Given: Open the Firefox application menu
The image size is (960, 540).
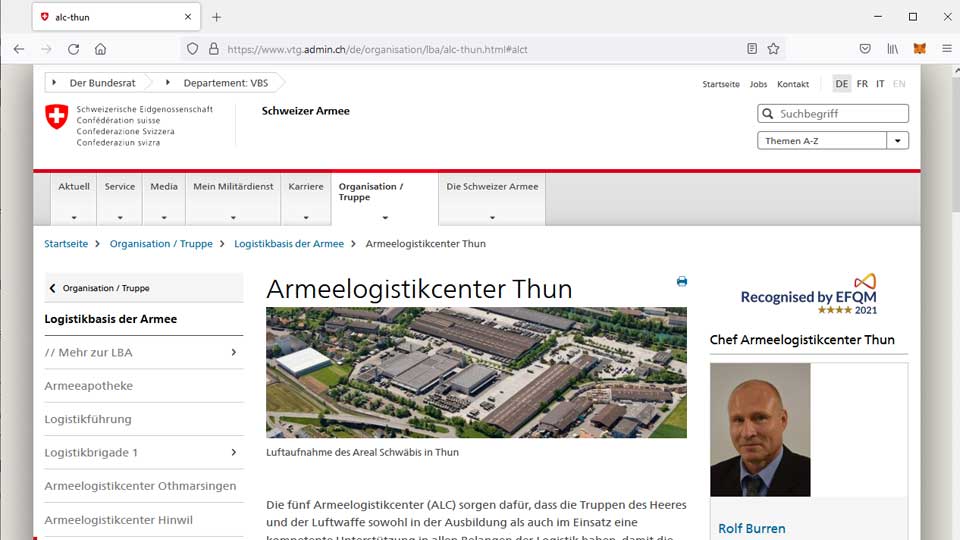Looking at the screenshot, I should point(947,48).
